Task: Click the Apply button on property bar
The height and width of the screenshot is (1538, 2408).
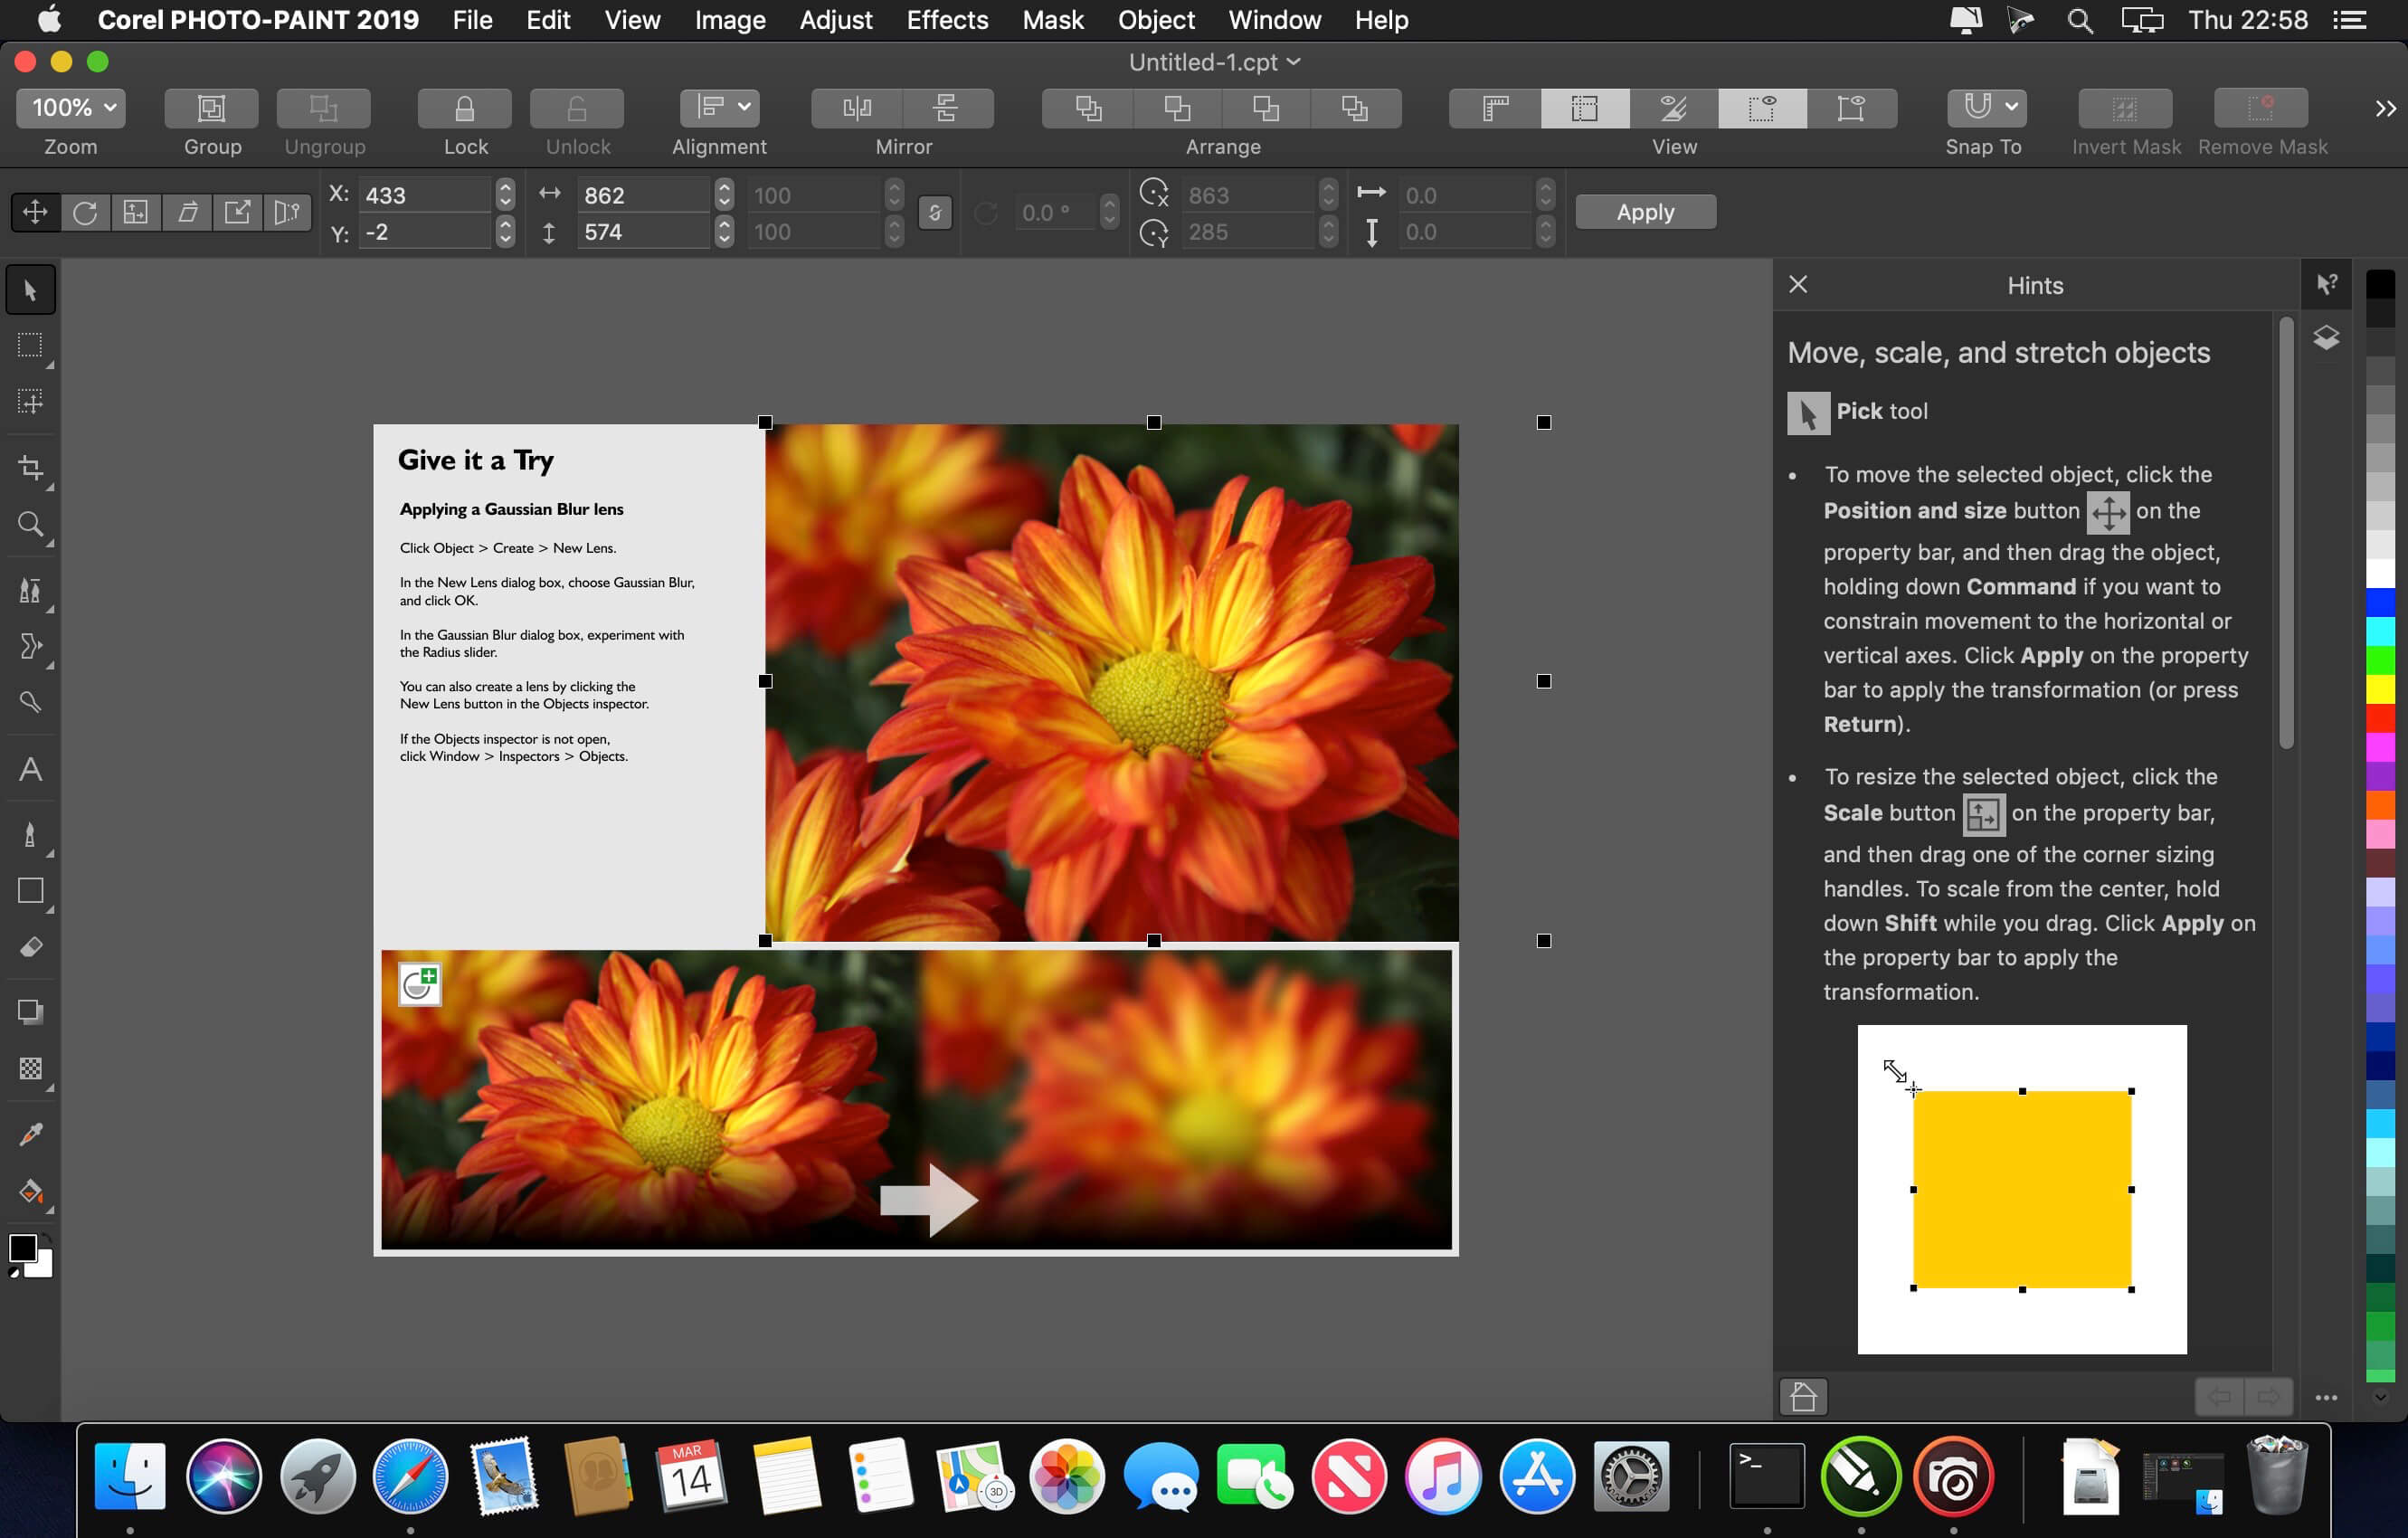Action: (x=1645, y=211)
